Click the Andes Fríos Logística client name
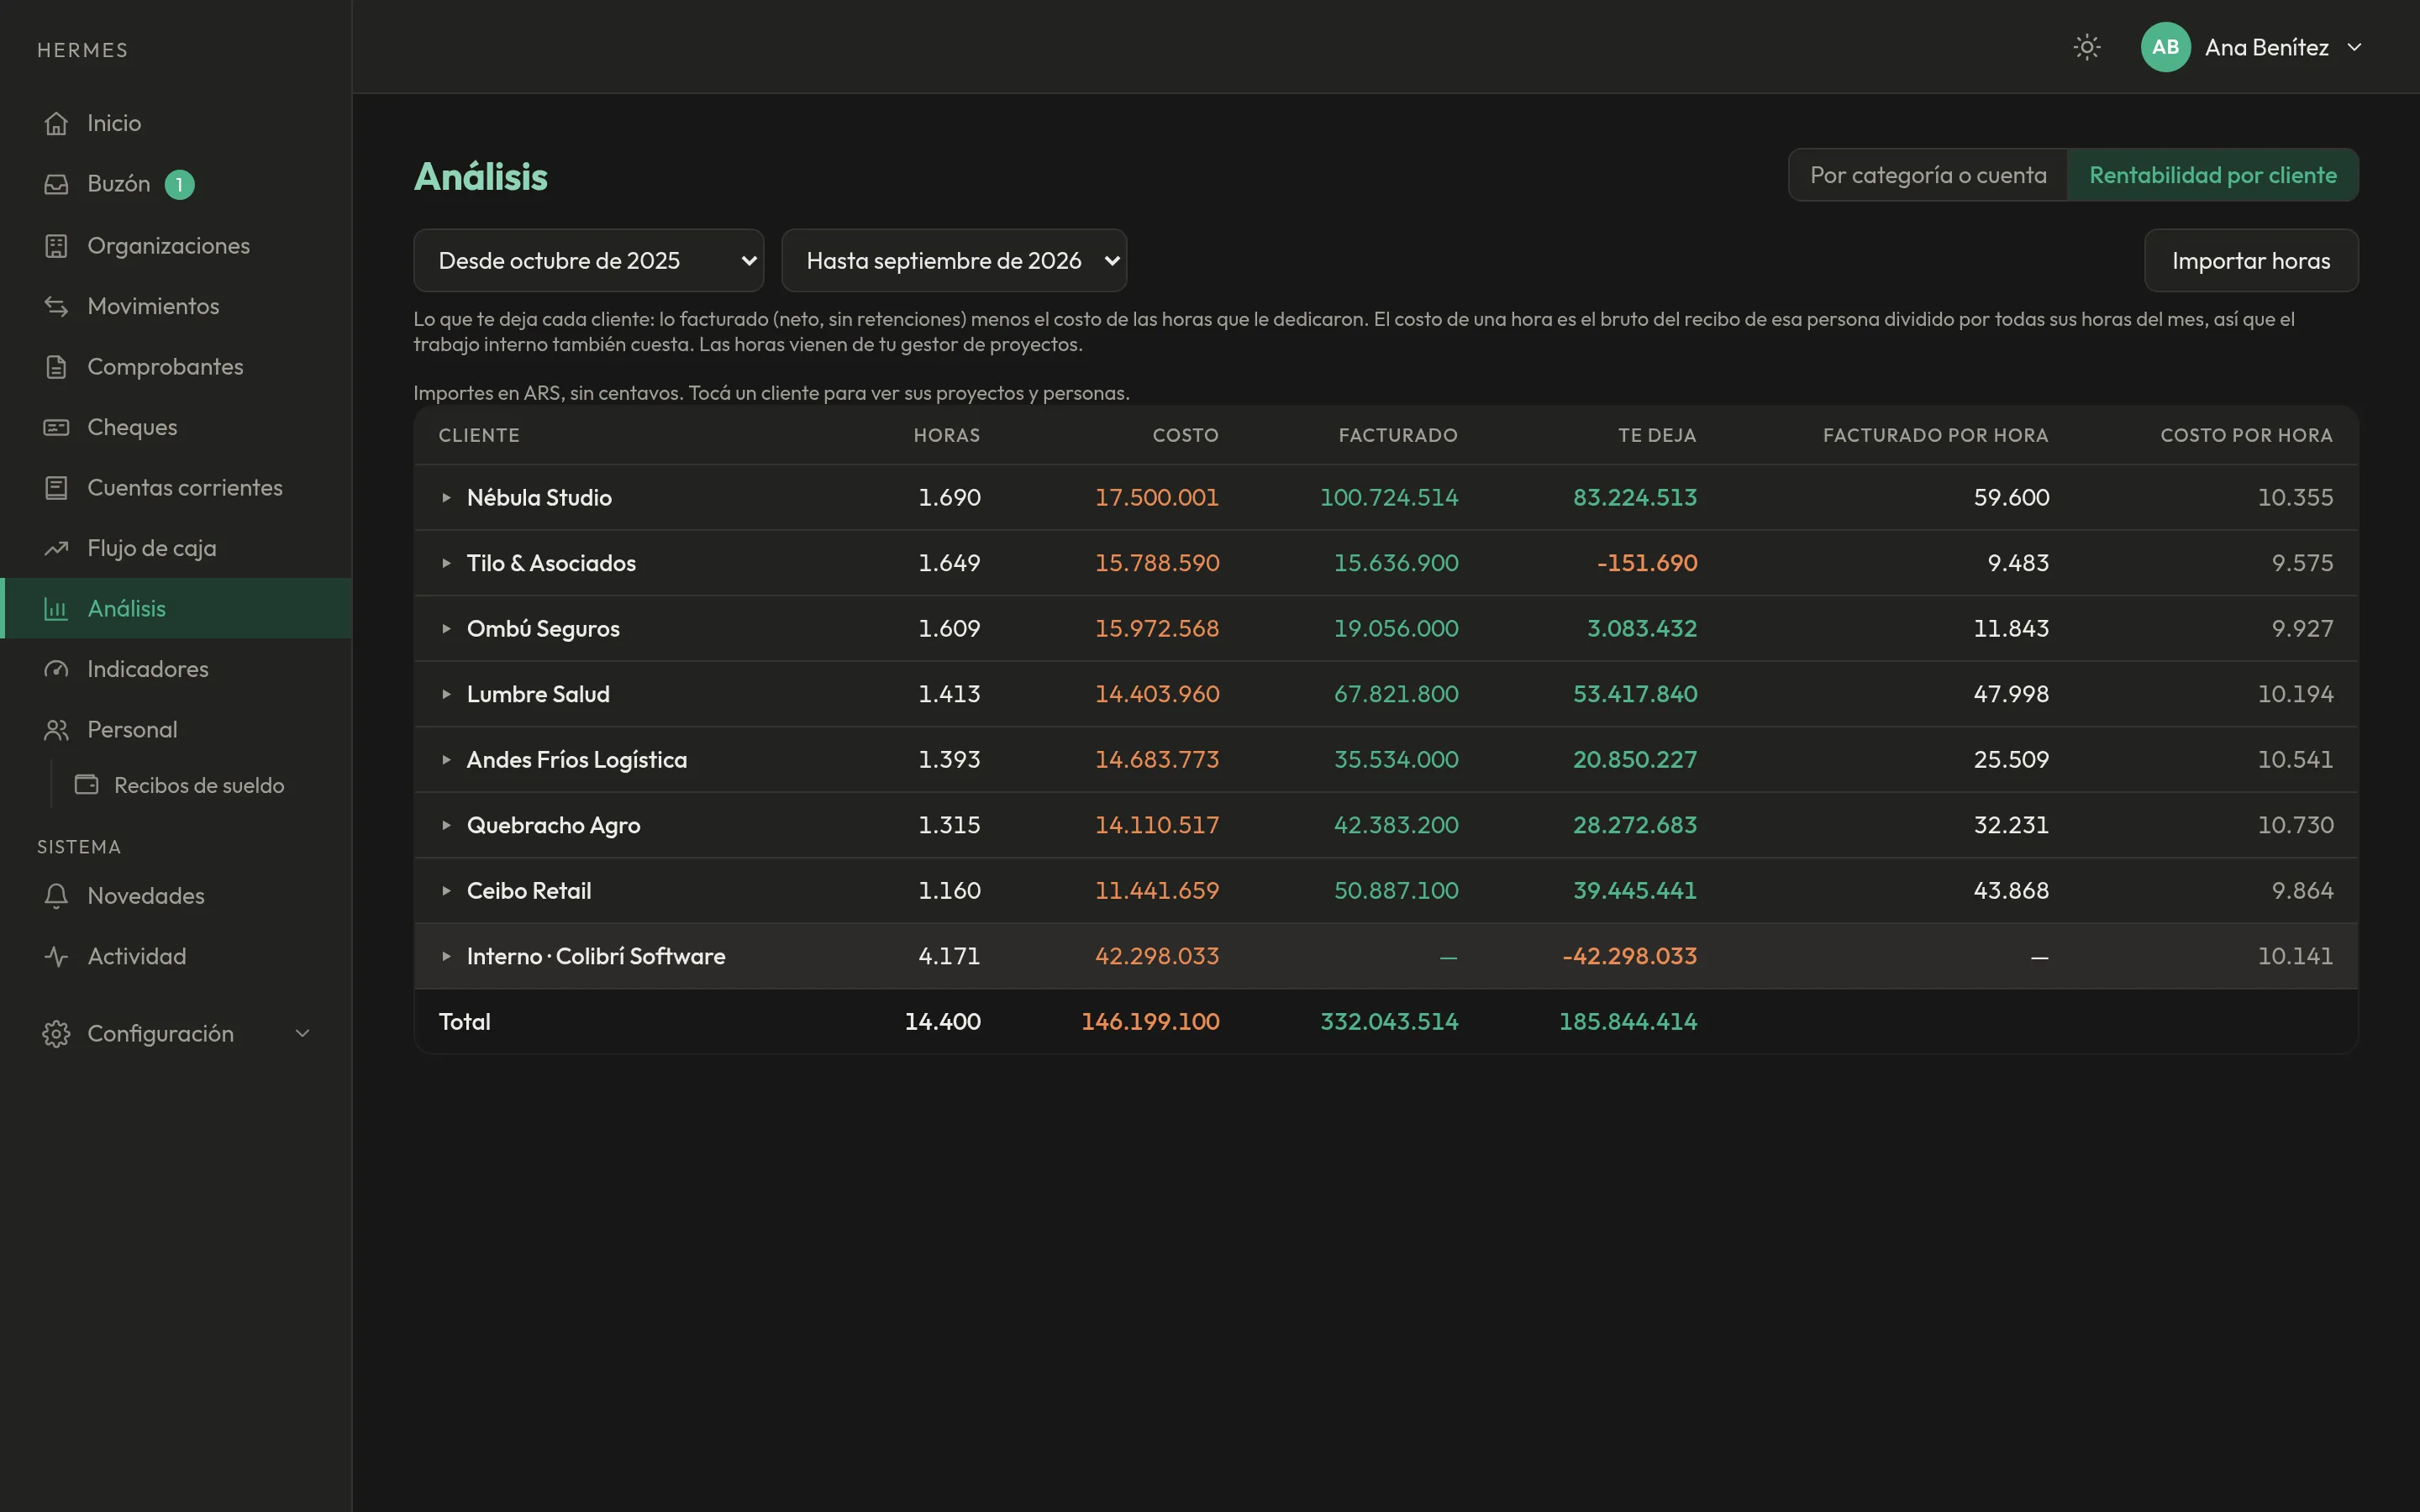This screenshot has height=1512, width=2420. click(577, 760)
